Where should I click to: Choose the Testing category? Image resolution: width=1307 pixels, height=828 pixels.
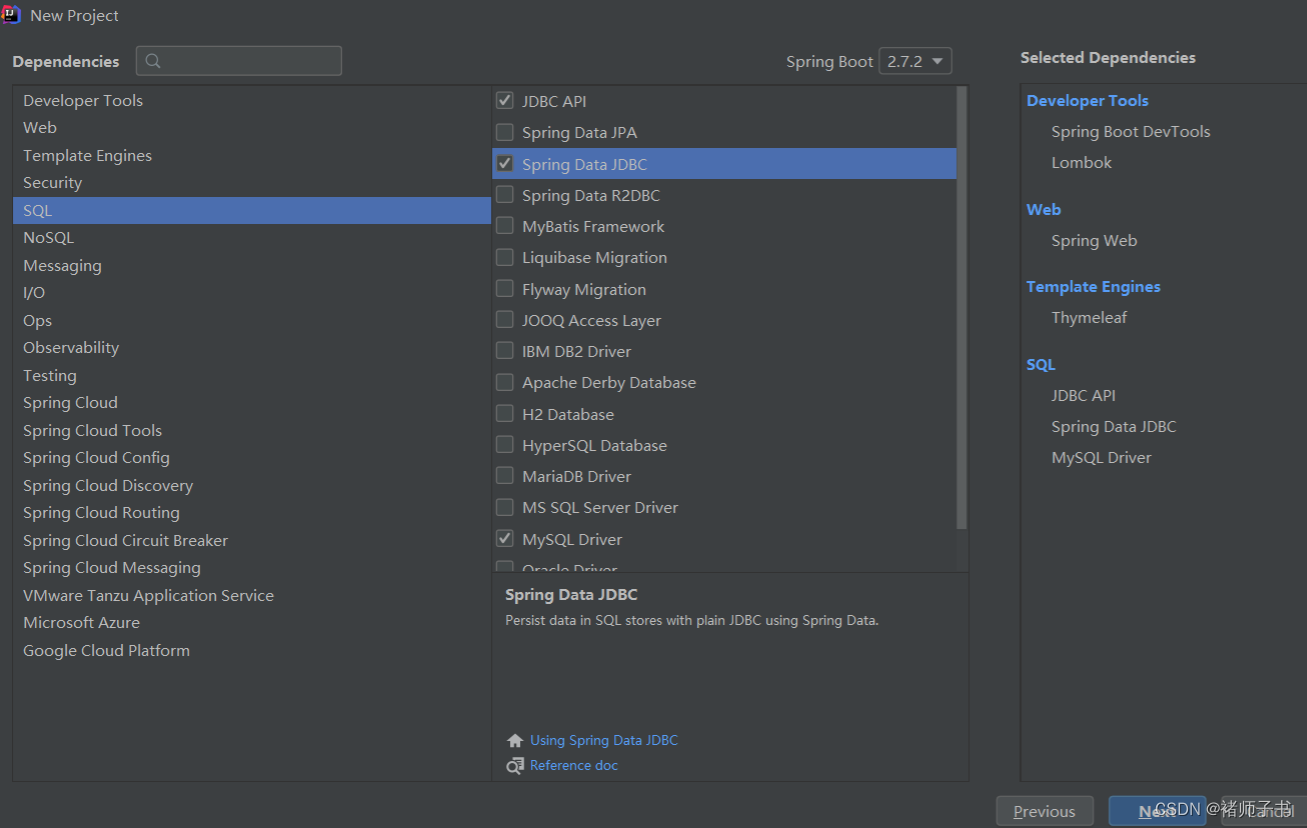click(x=252, y=375)
